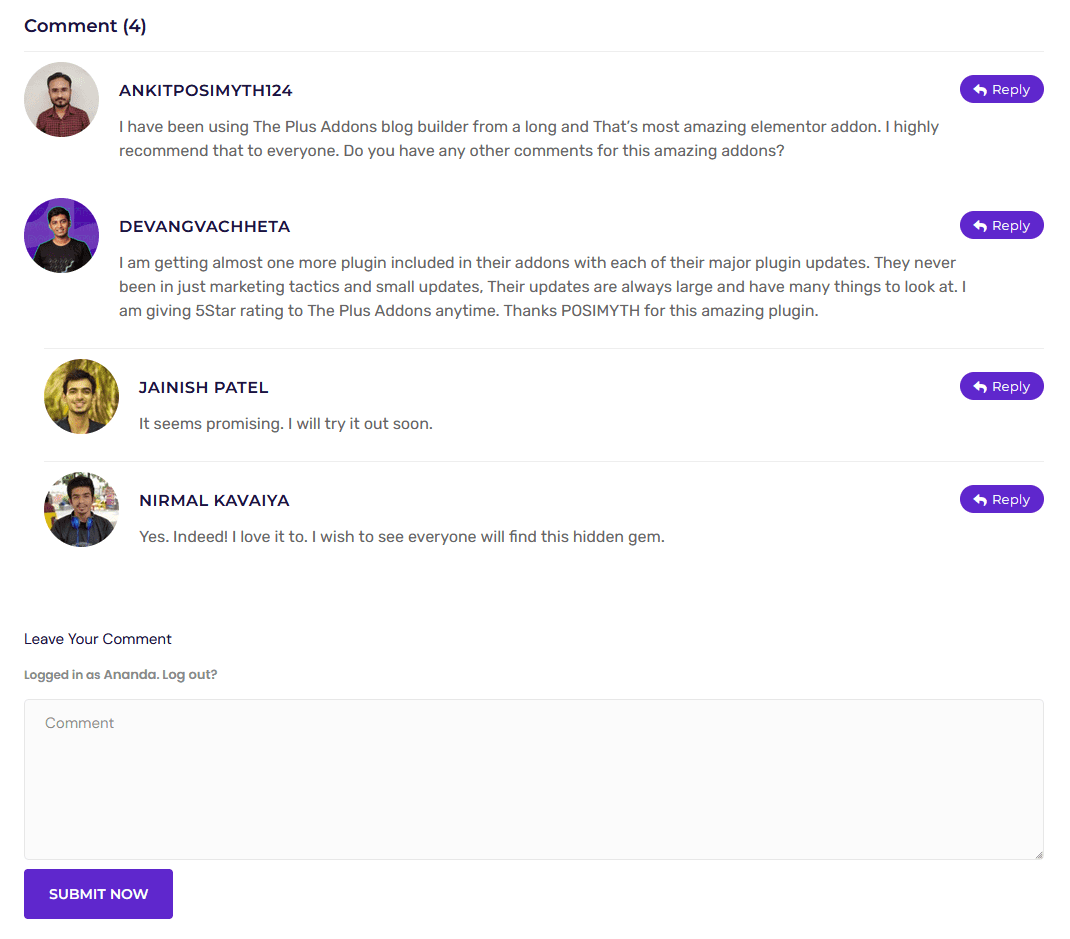The image size is (1070, 939).
Task: Reply to DEVANGVACHHETA's comment
Action: click(1001, 225)
